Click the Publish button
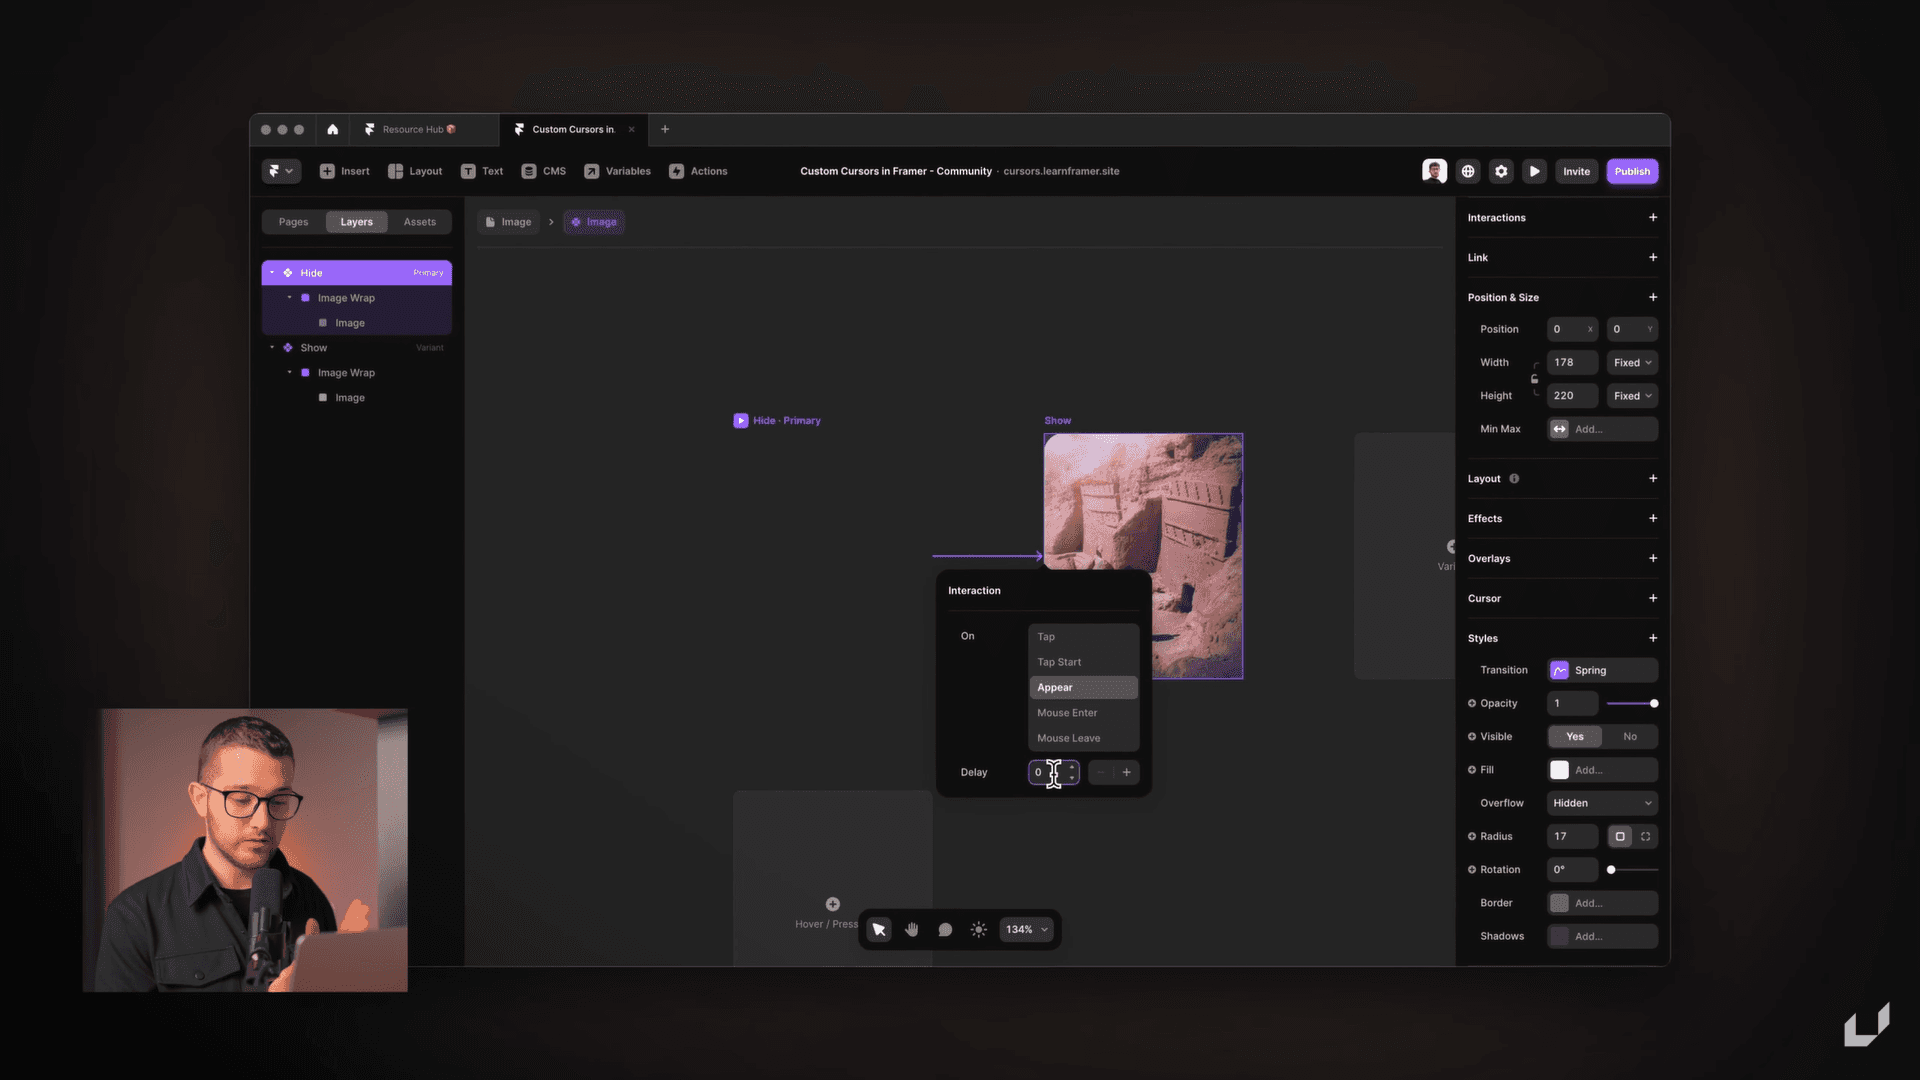This screenshot has height=1080, width=1920. pos(1632,171)
